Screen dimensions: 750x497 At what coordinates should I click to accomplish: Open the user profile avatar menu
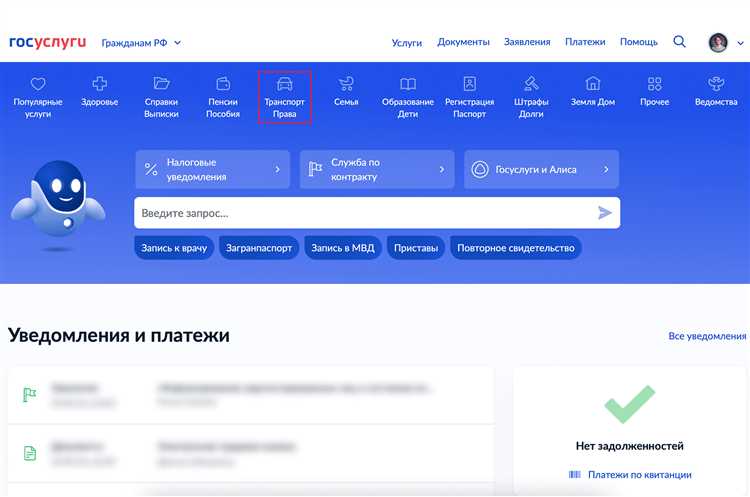[x=718, y=42]
